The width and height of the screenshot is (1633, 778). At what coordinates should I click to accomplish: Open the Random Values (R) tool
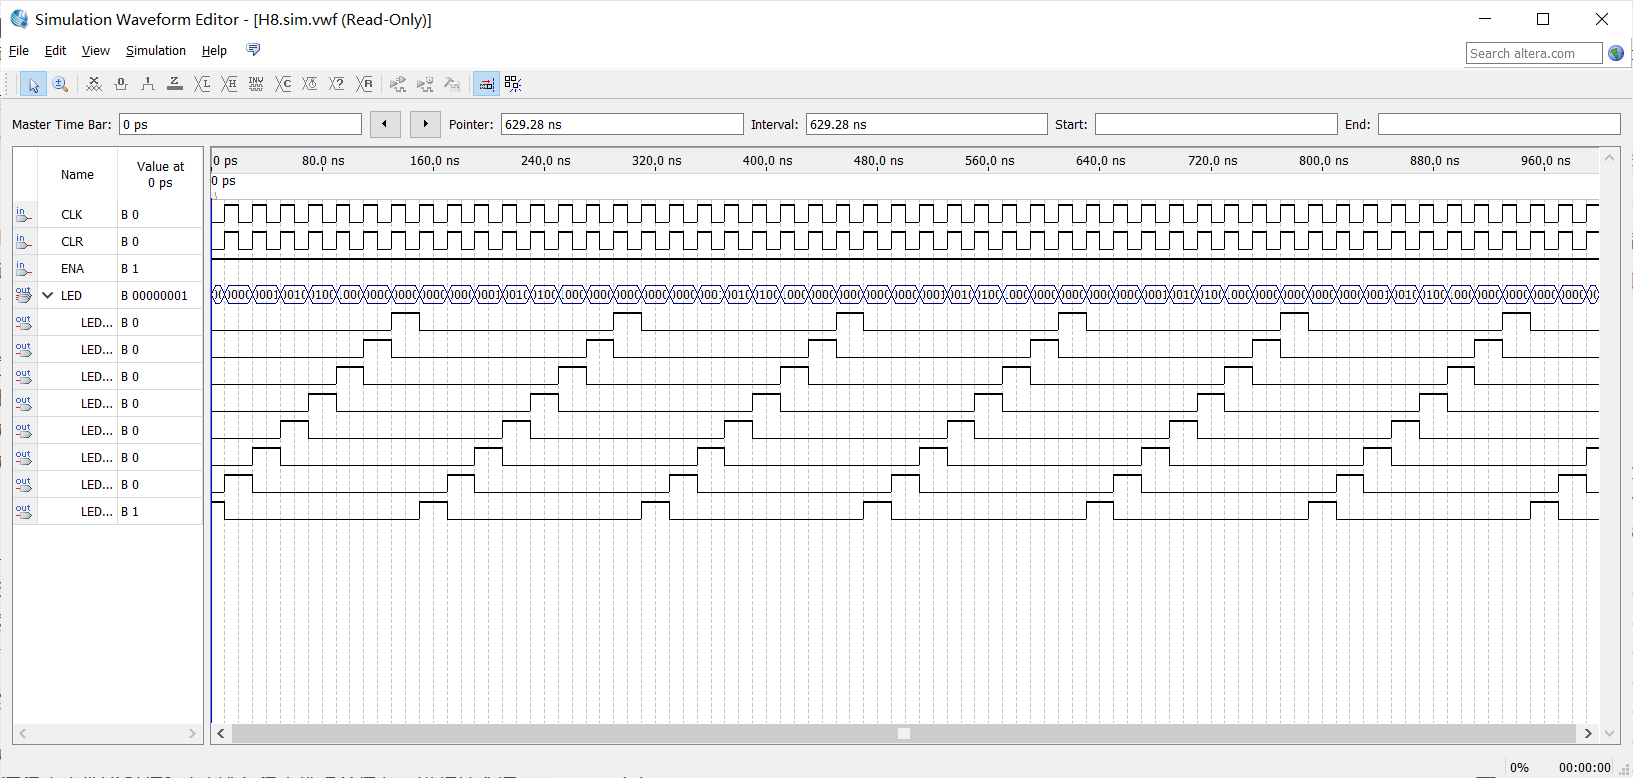[364, 84]
